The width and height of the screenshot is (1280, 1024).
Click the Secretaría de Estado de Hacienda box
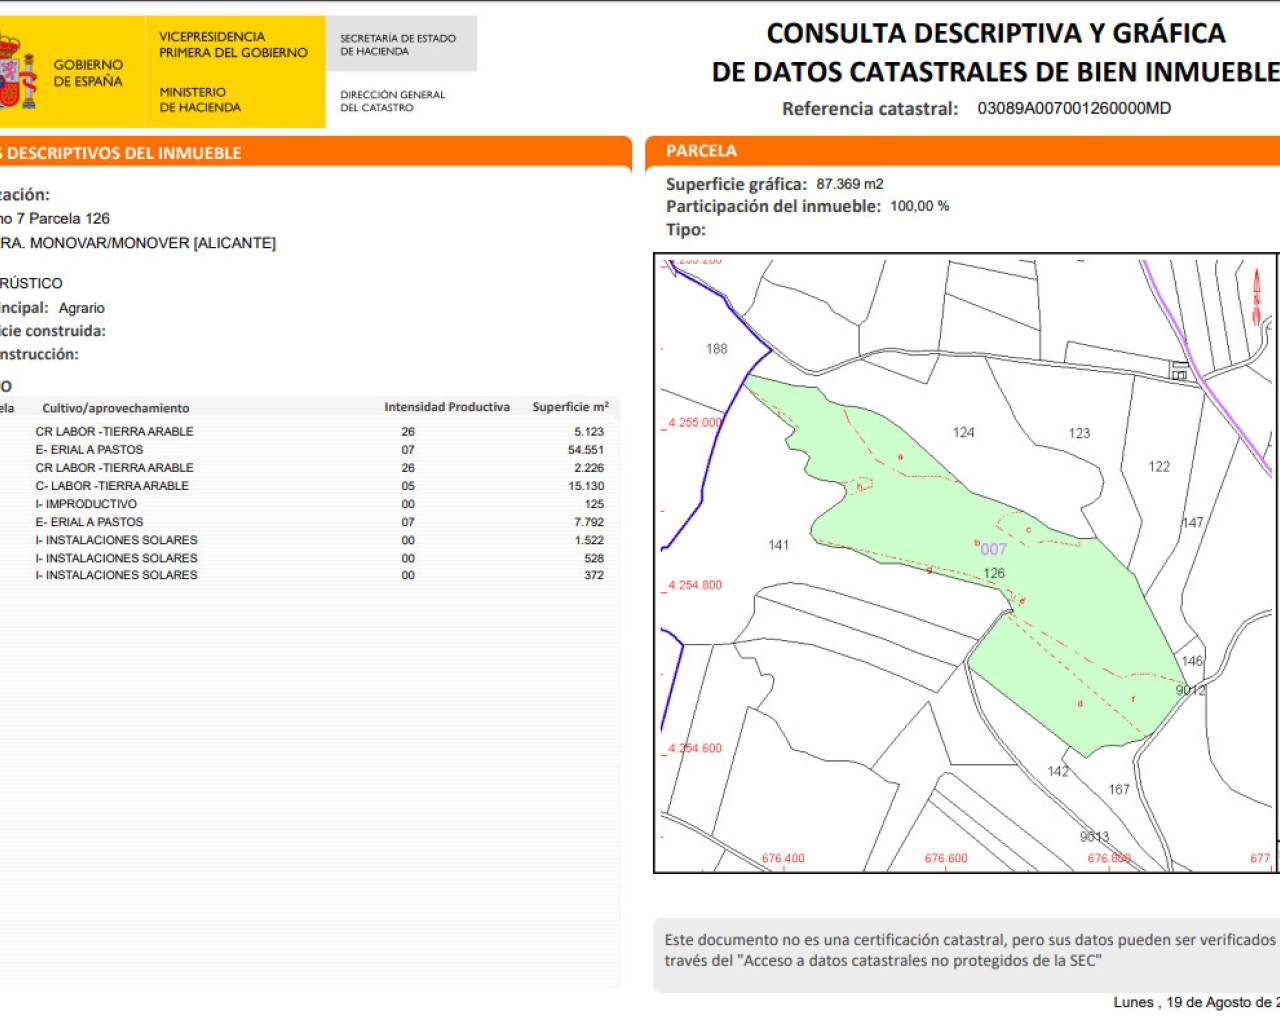[x=400, y=44]
